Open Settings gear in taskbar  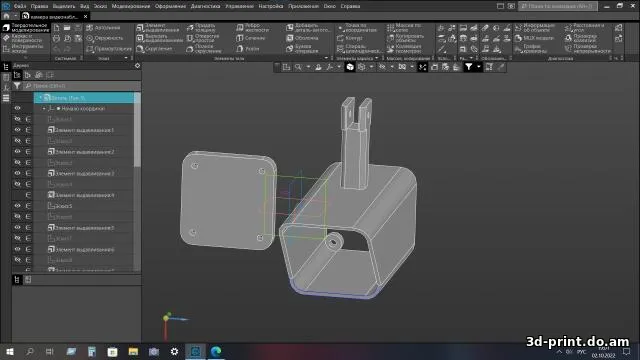pos(174,351)
